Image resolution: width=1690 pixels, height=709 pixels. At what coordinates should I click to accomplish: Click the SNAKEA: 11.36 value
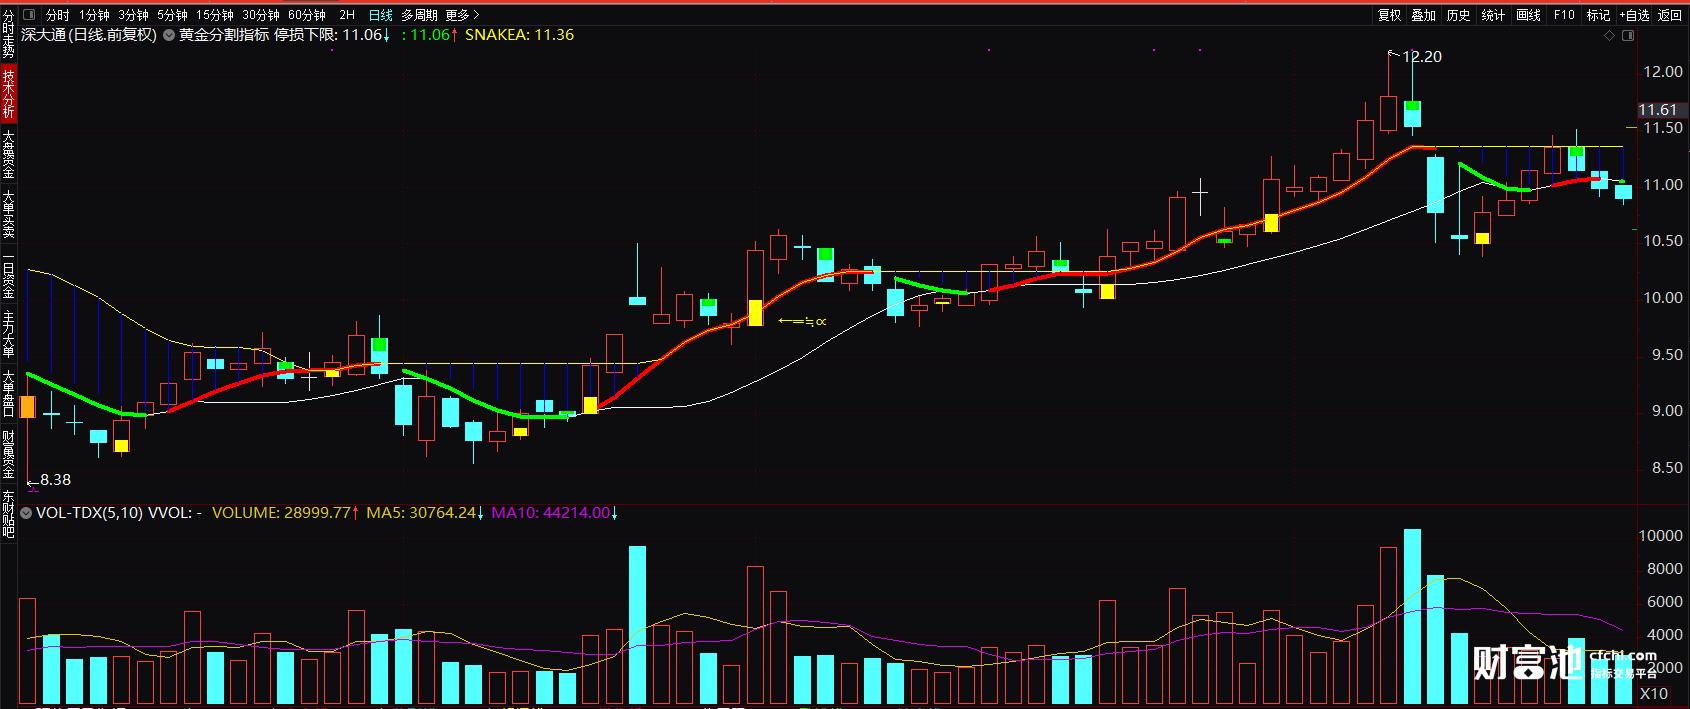[519, 35]
